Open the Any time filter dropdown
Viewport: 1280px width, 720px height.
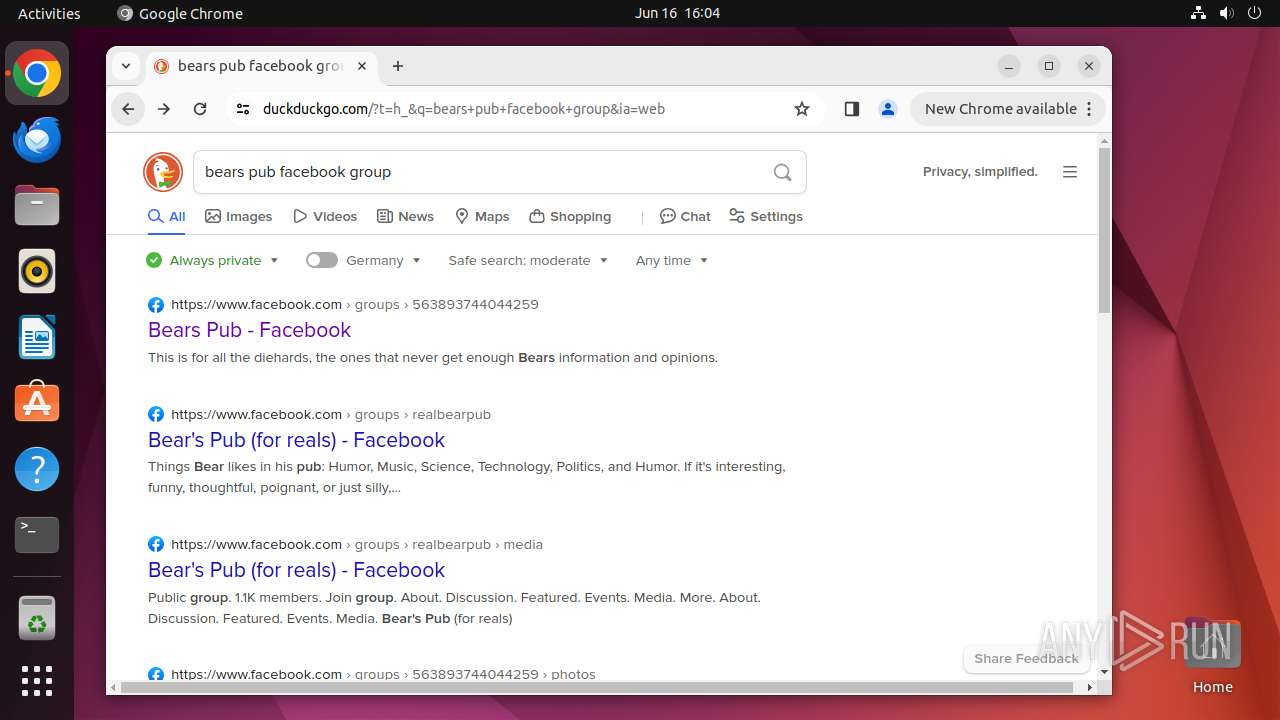[672, 260]
